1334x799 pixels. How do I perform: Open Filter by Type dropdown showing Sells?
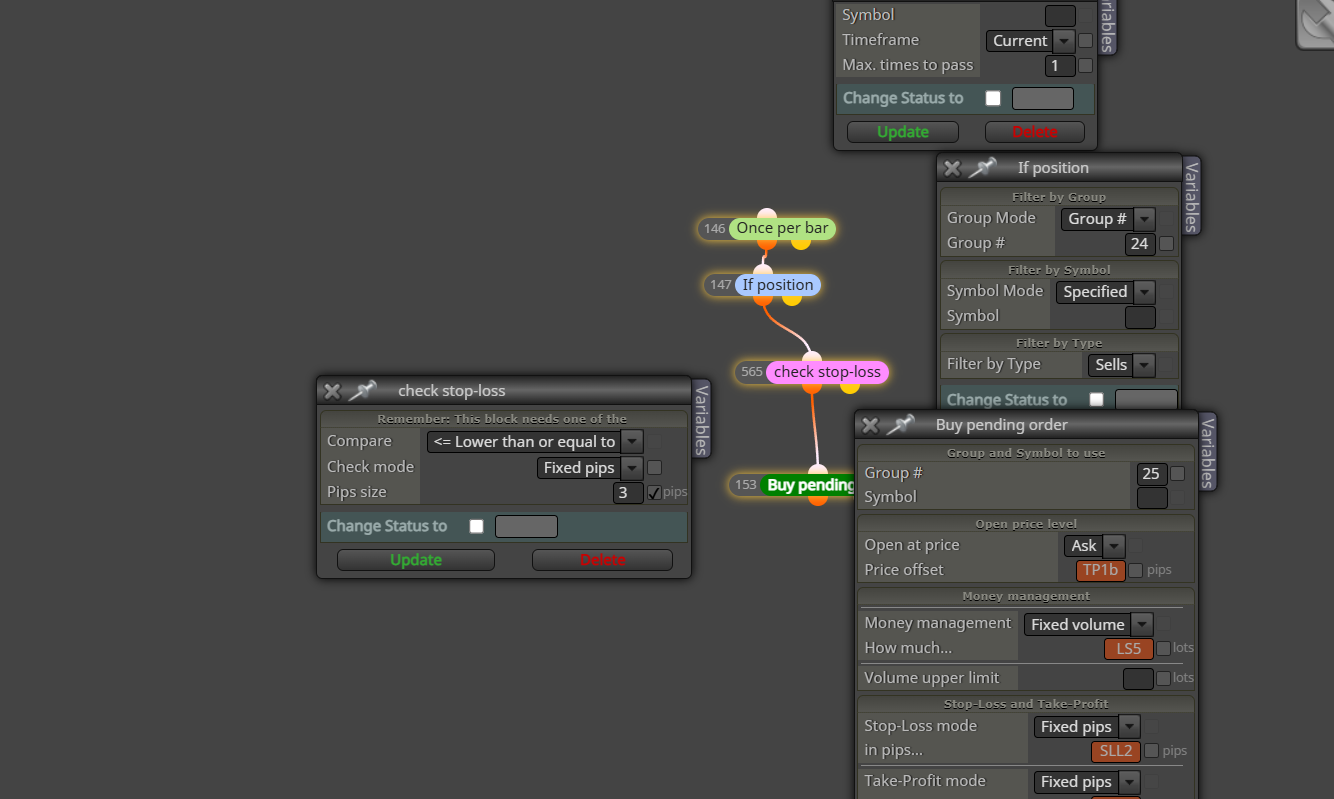click(1121, 365)
